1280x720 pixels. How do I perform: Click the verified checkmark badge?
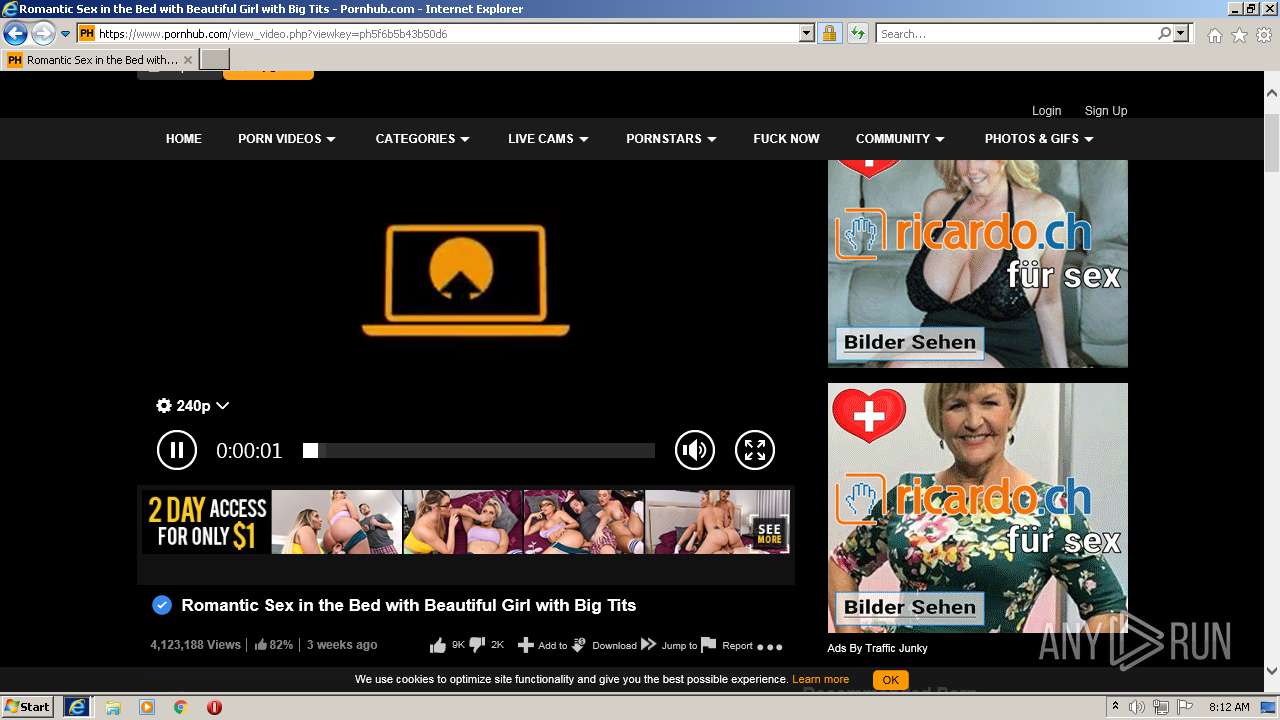tap(162, 605)
